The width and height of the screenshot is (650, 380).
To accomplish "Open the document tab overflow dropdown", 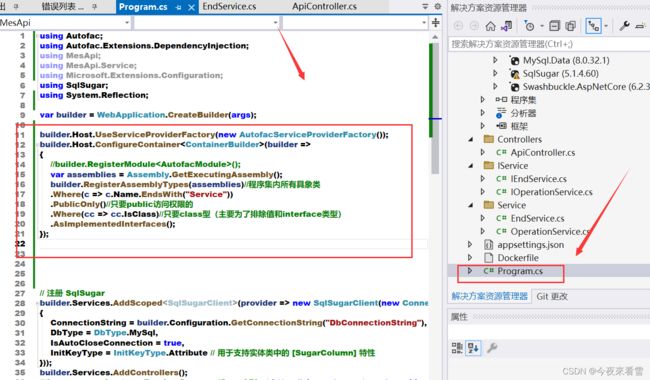I will click(425, 7).
